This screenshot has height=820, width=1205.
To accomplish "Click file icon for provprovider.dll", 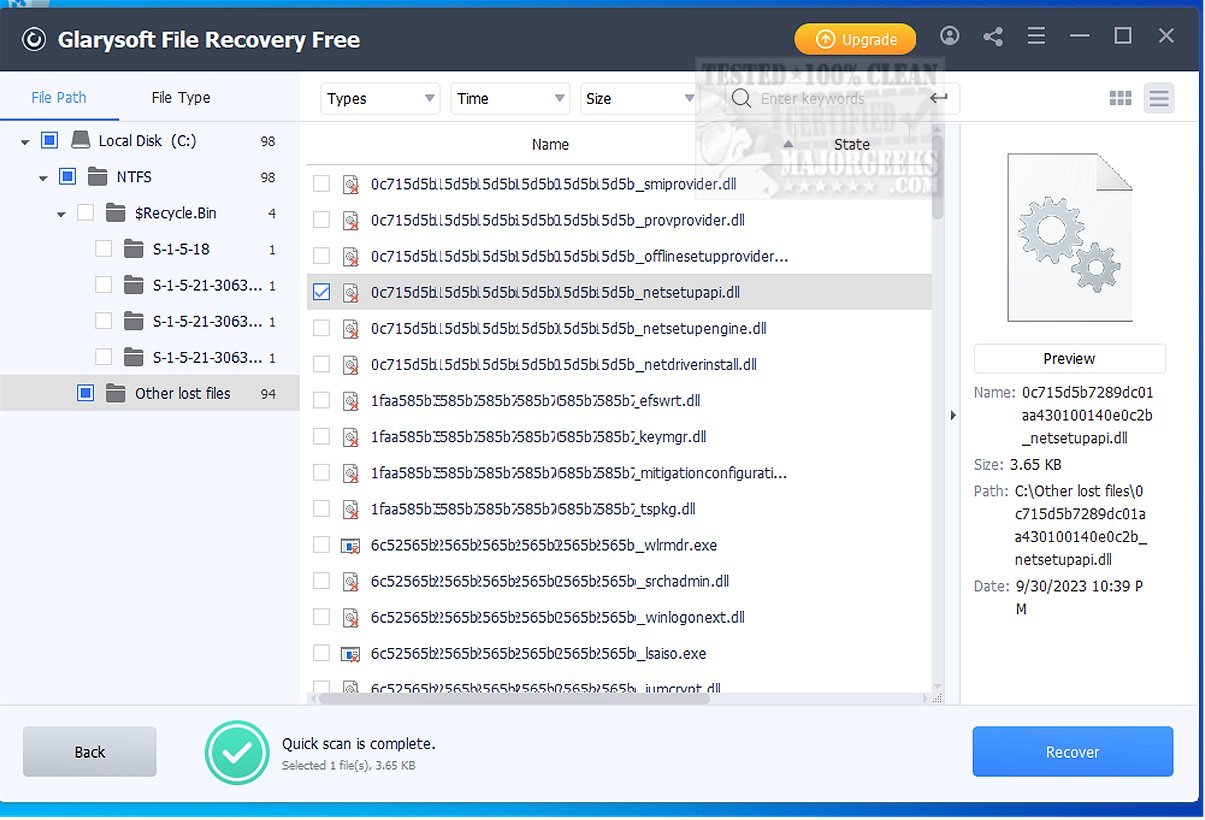I will (x=351, y=220).
